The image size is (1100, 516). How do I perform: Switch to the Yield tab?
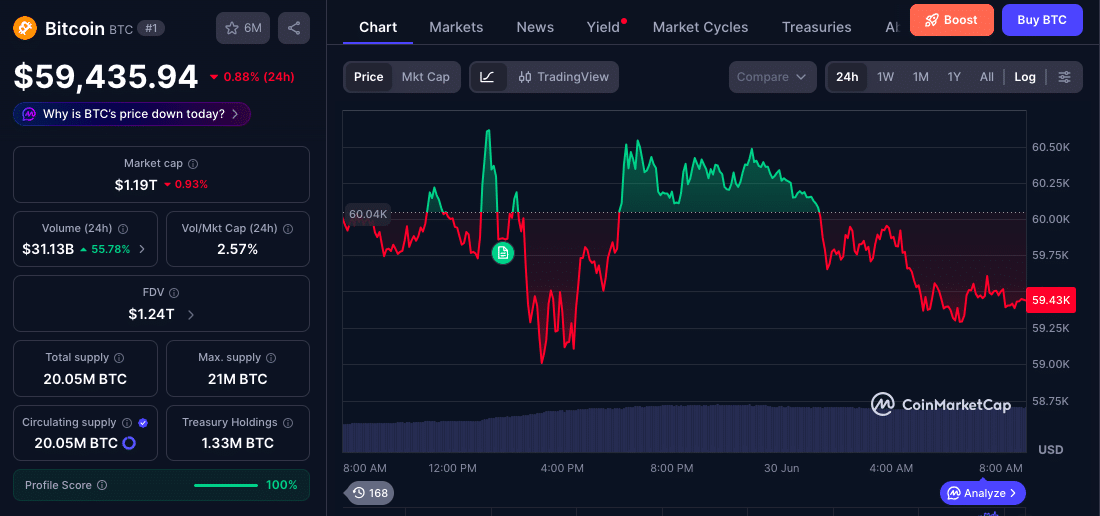click(x=603, y=27)
